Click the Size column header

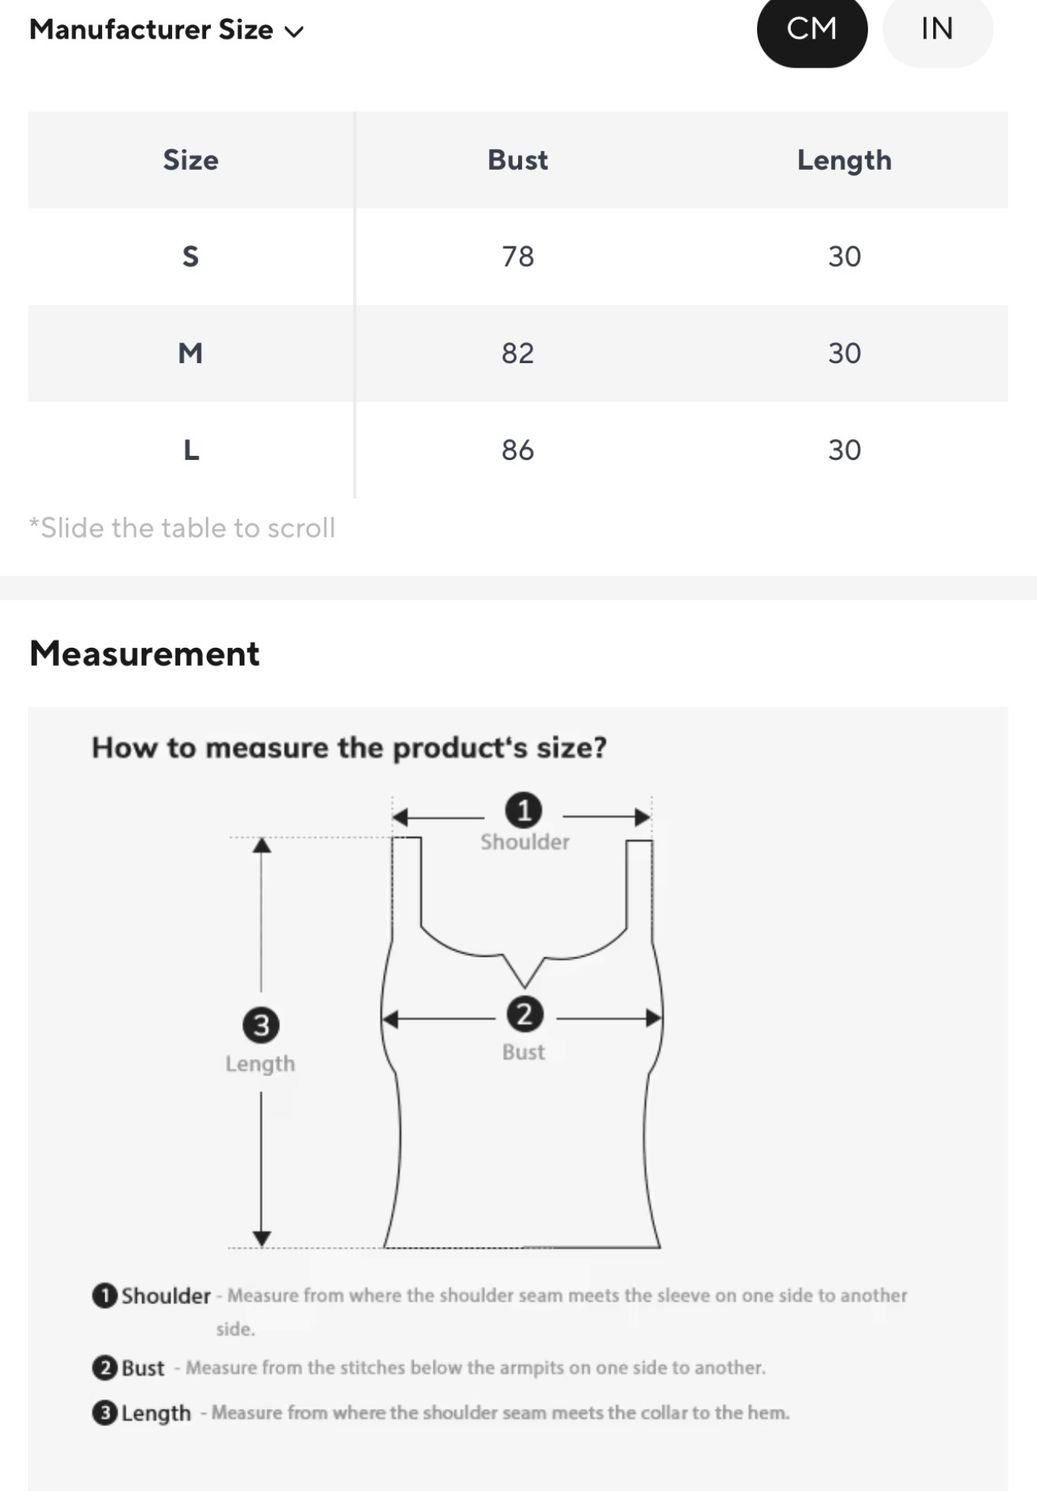click(190, 160)
